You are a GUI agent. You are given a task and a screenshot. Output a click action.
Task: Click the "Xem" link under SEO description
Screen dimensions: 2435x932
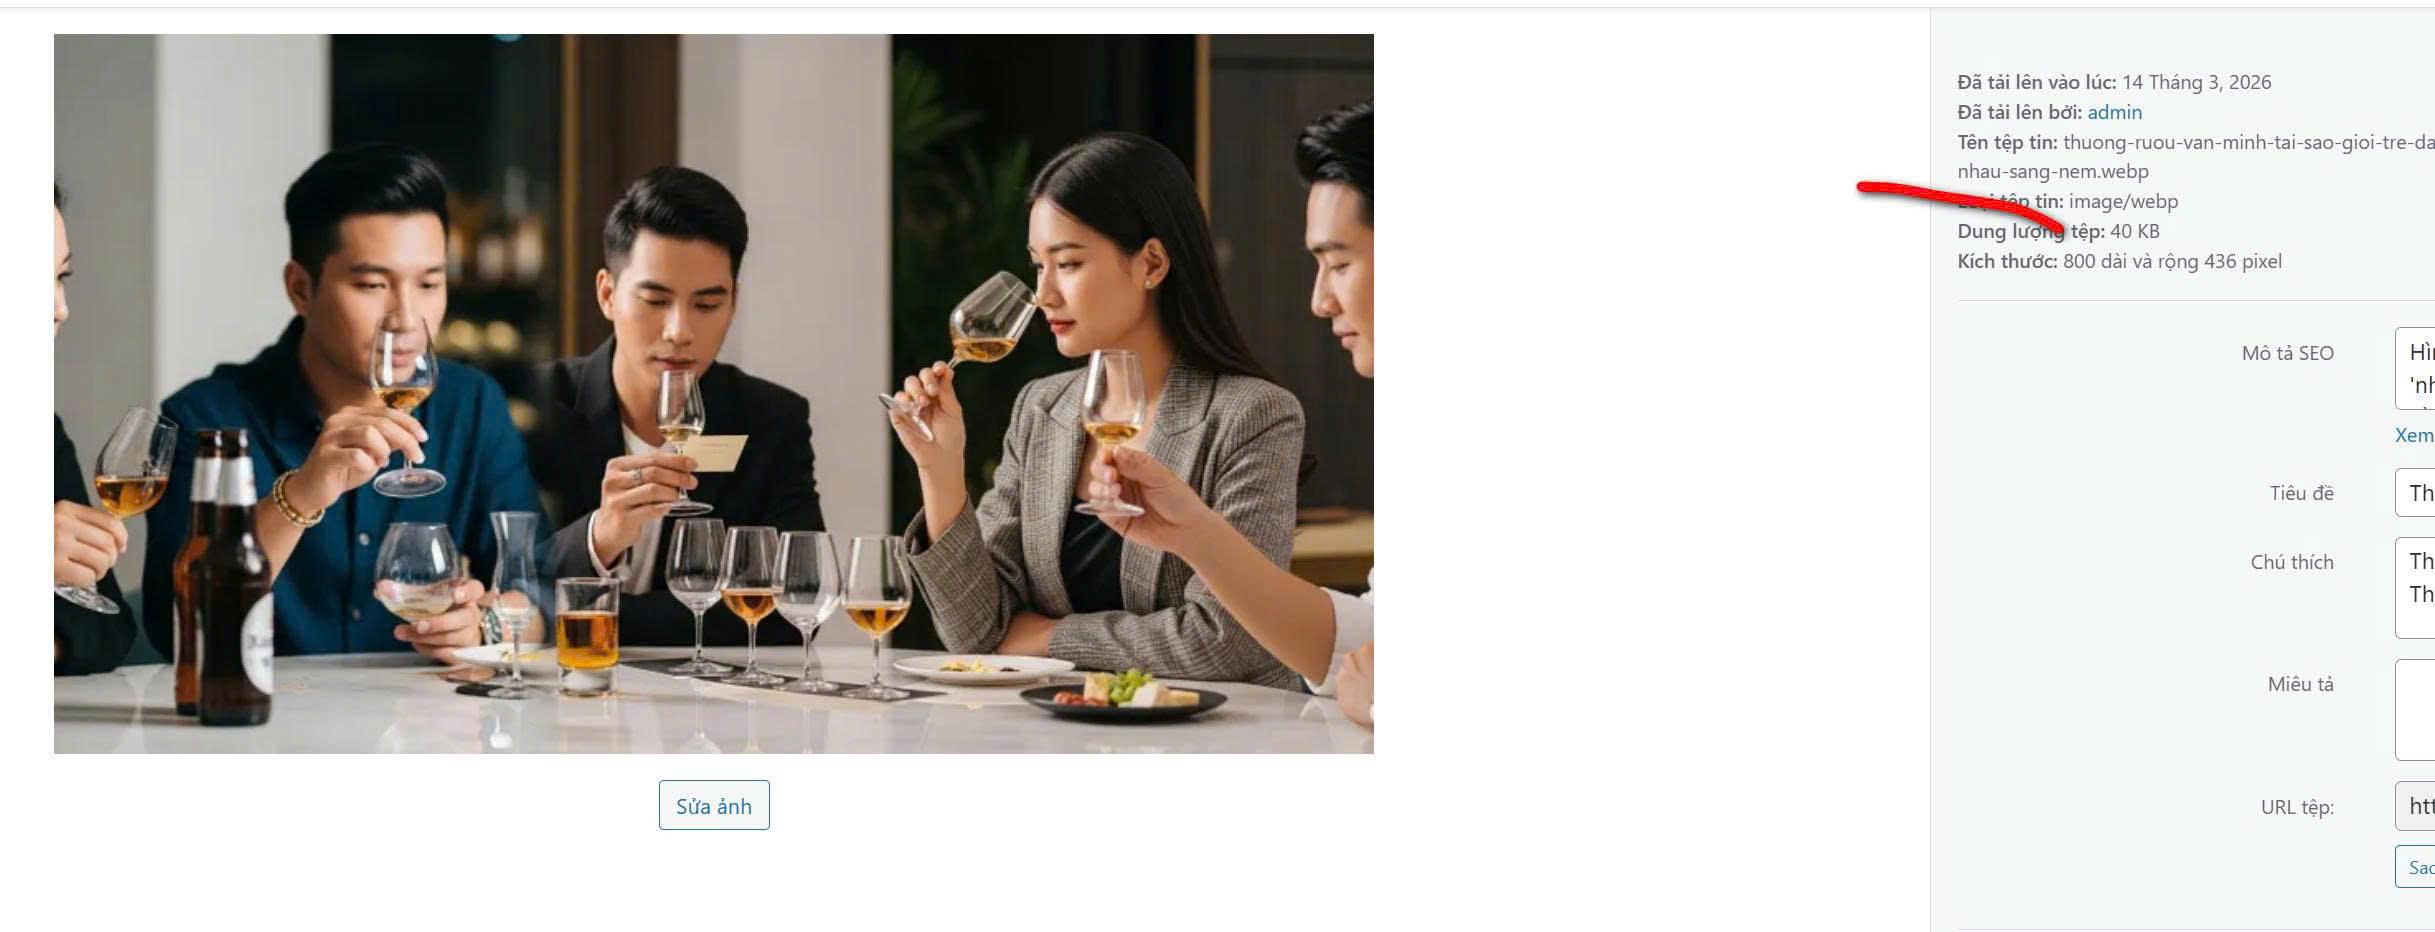point(2414,435)
